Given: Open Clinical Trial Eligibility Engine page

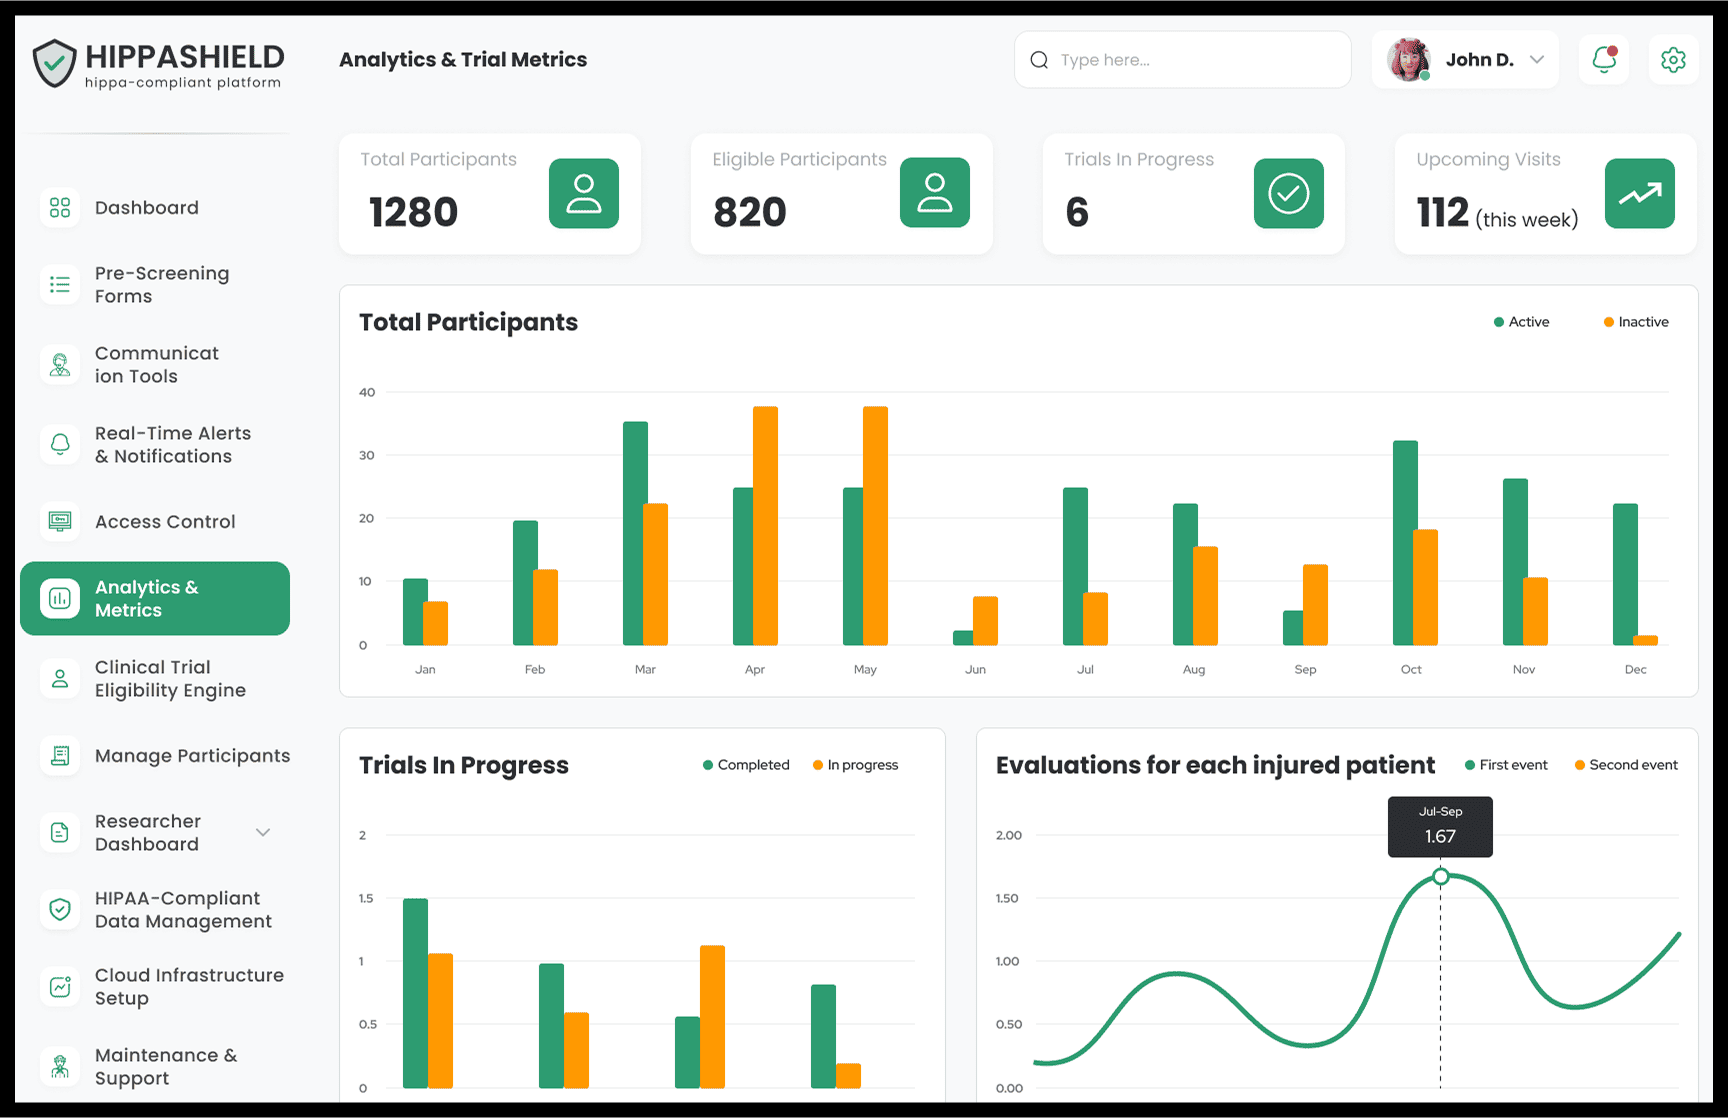Looking at the screenshot, I should (x=170, y=679).
